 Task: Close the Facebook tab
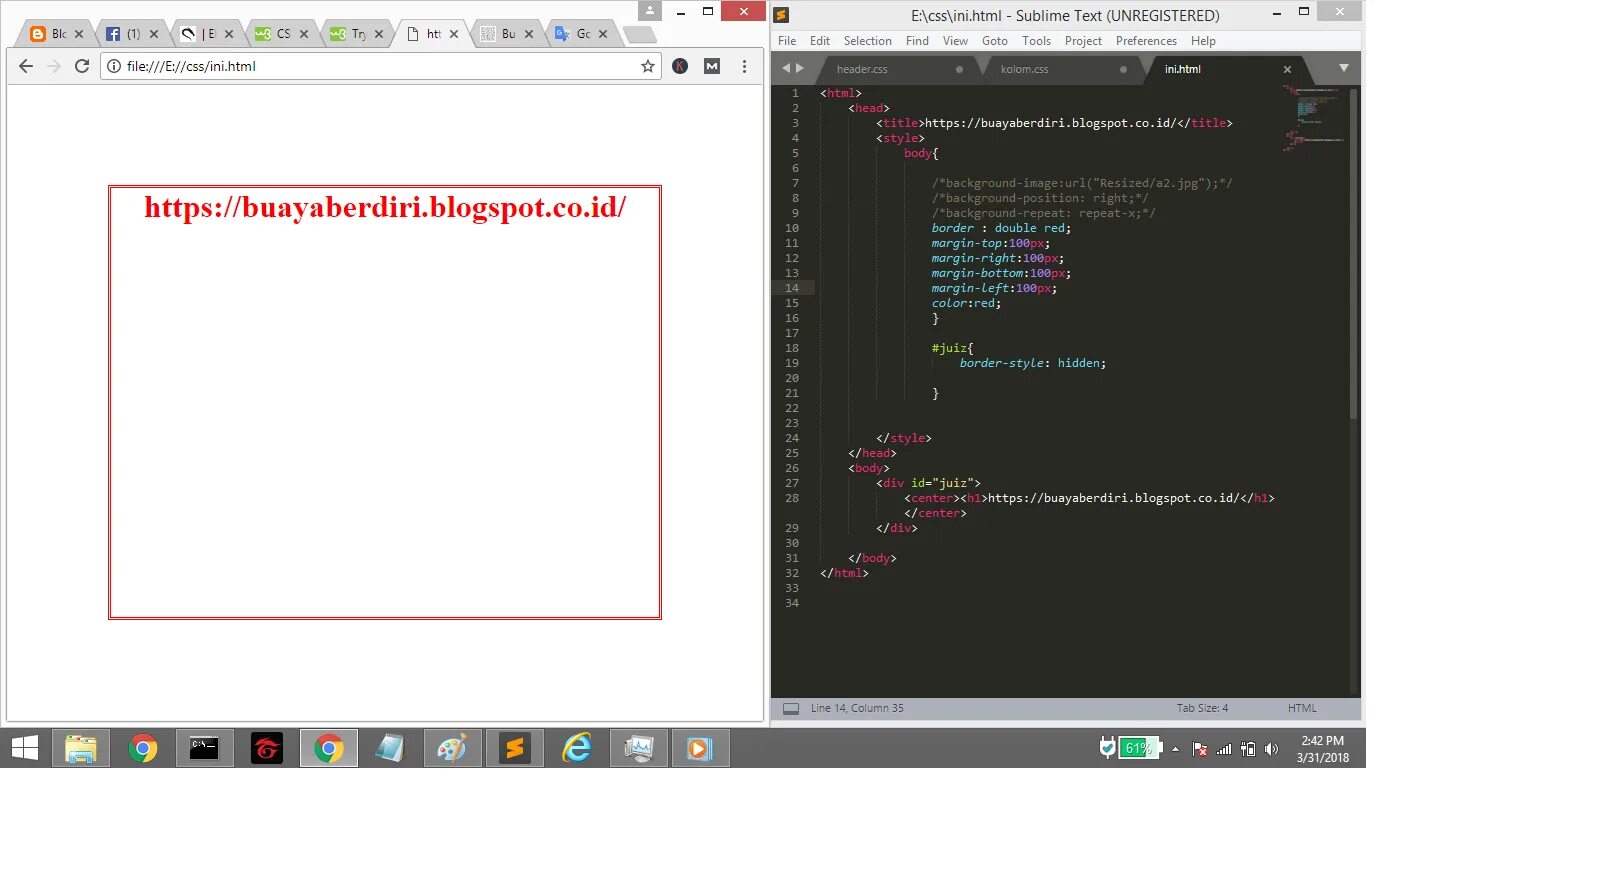coord(154,34)
